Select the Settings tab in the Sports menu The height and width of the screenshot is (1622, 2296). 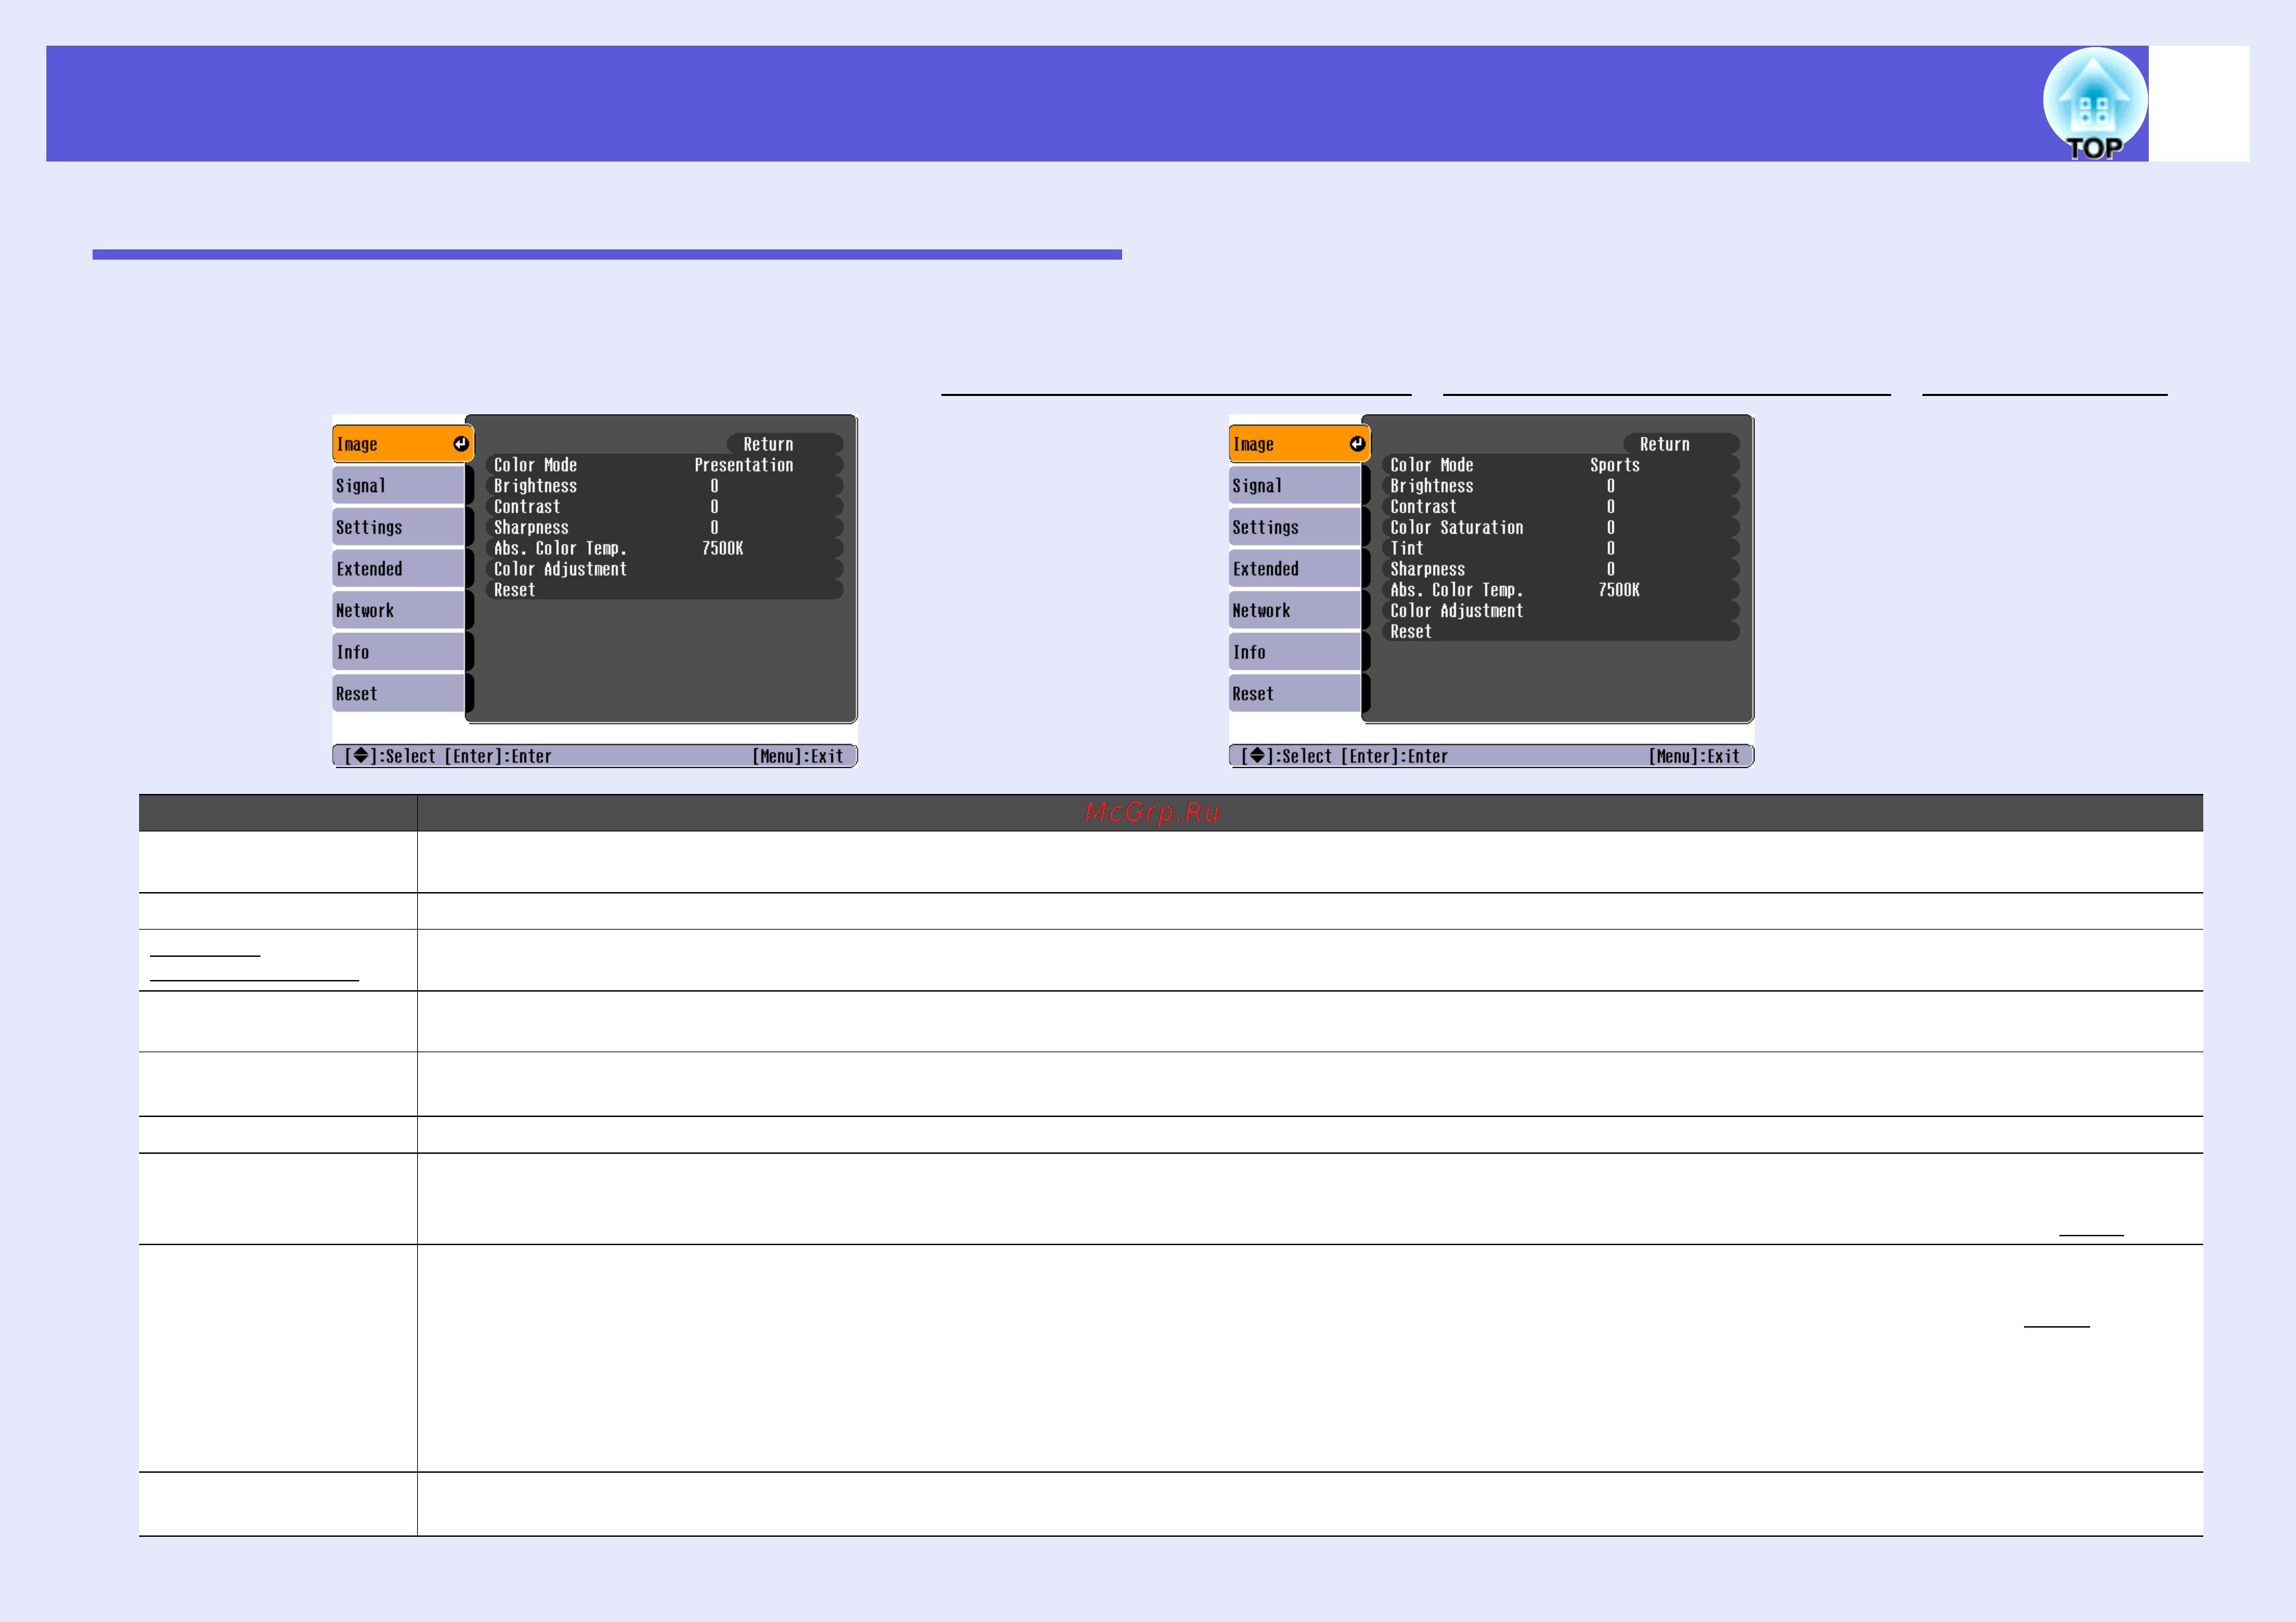[x=1296, y=527]
